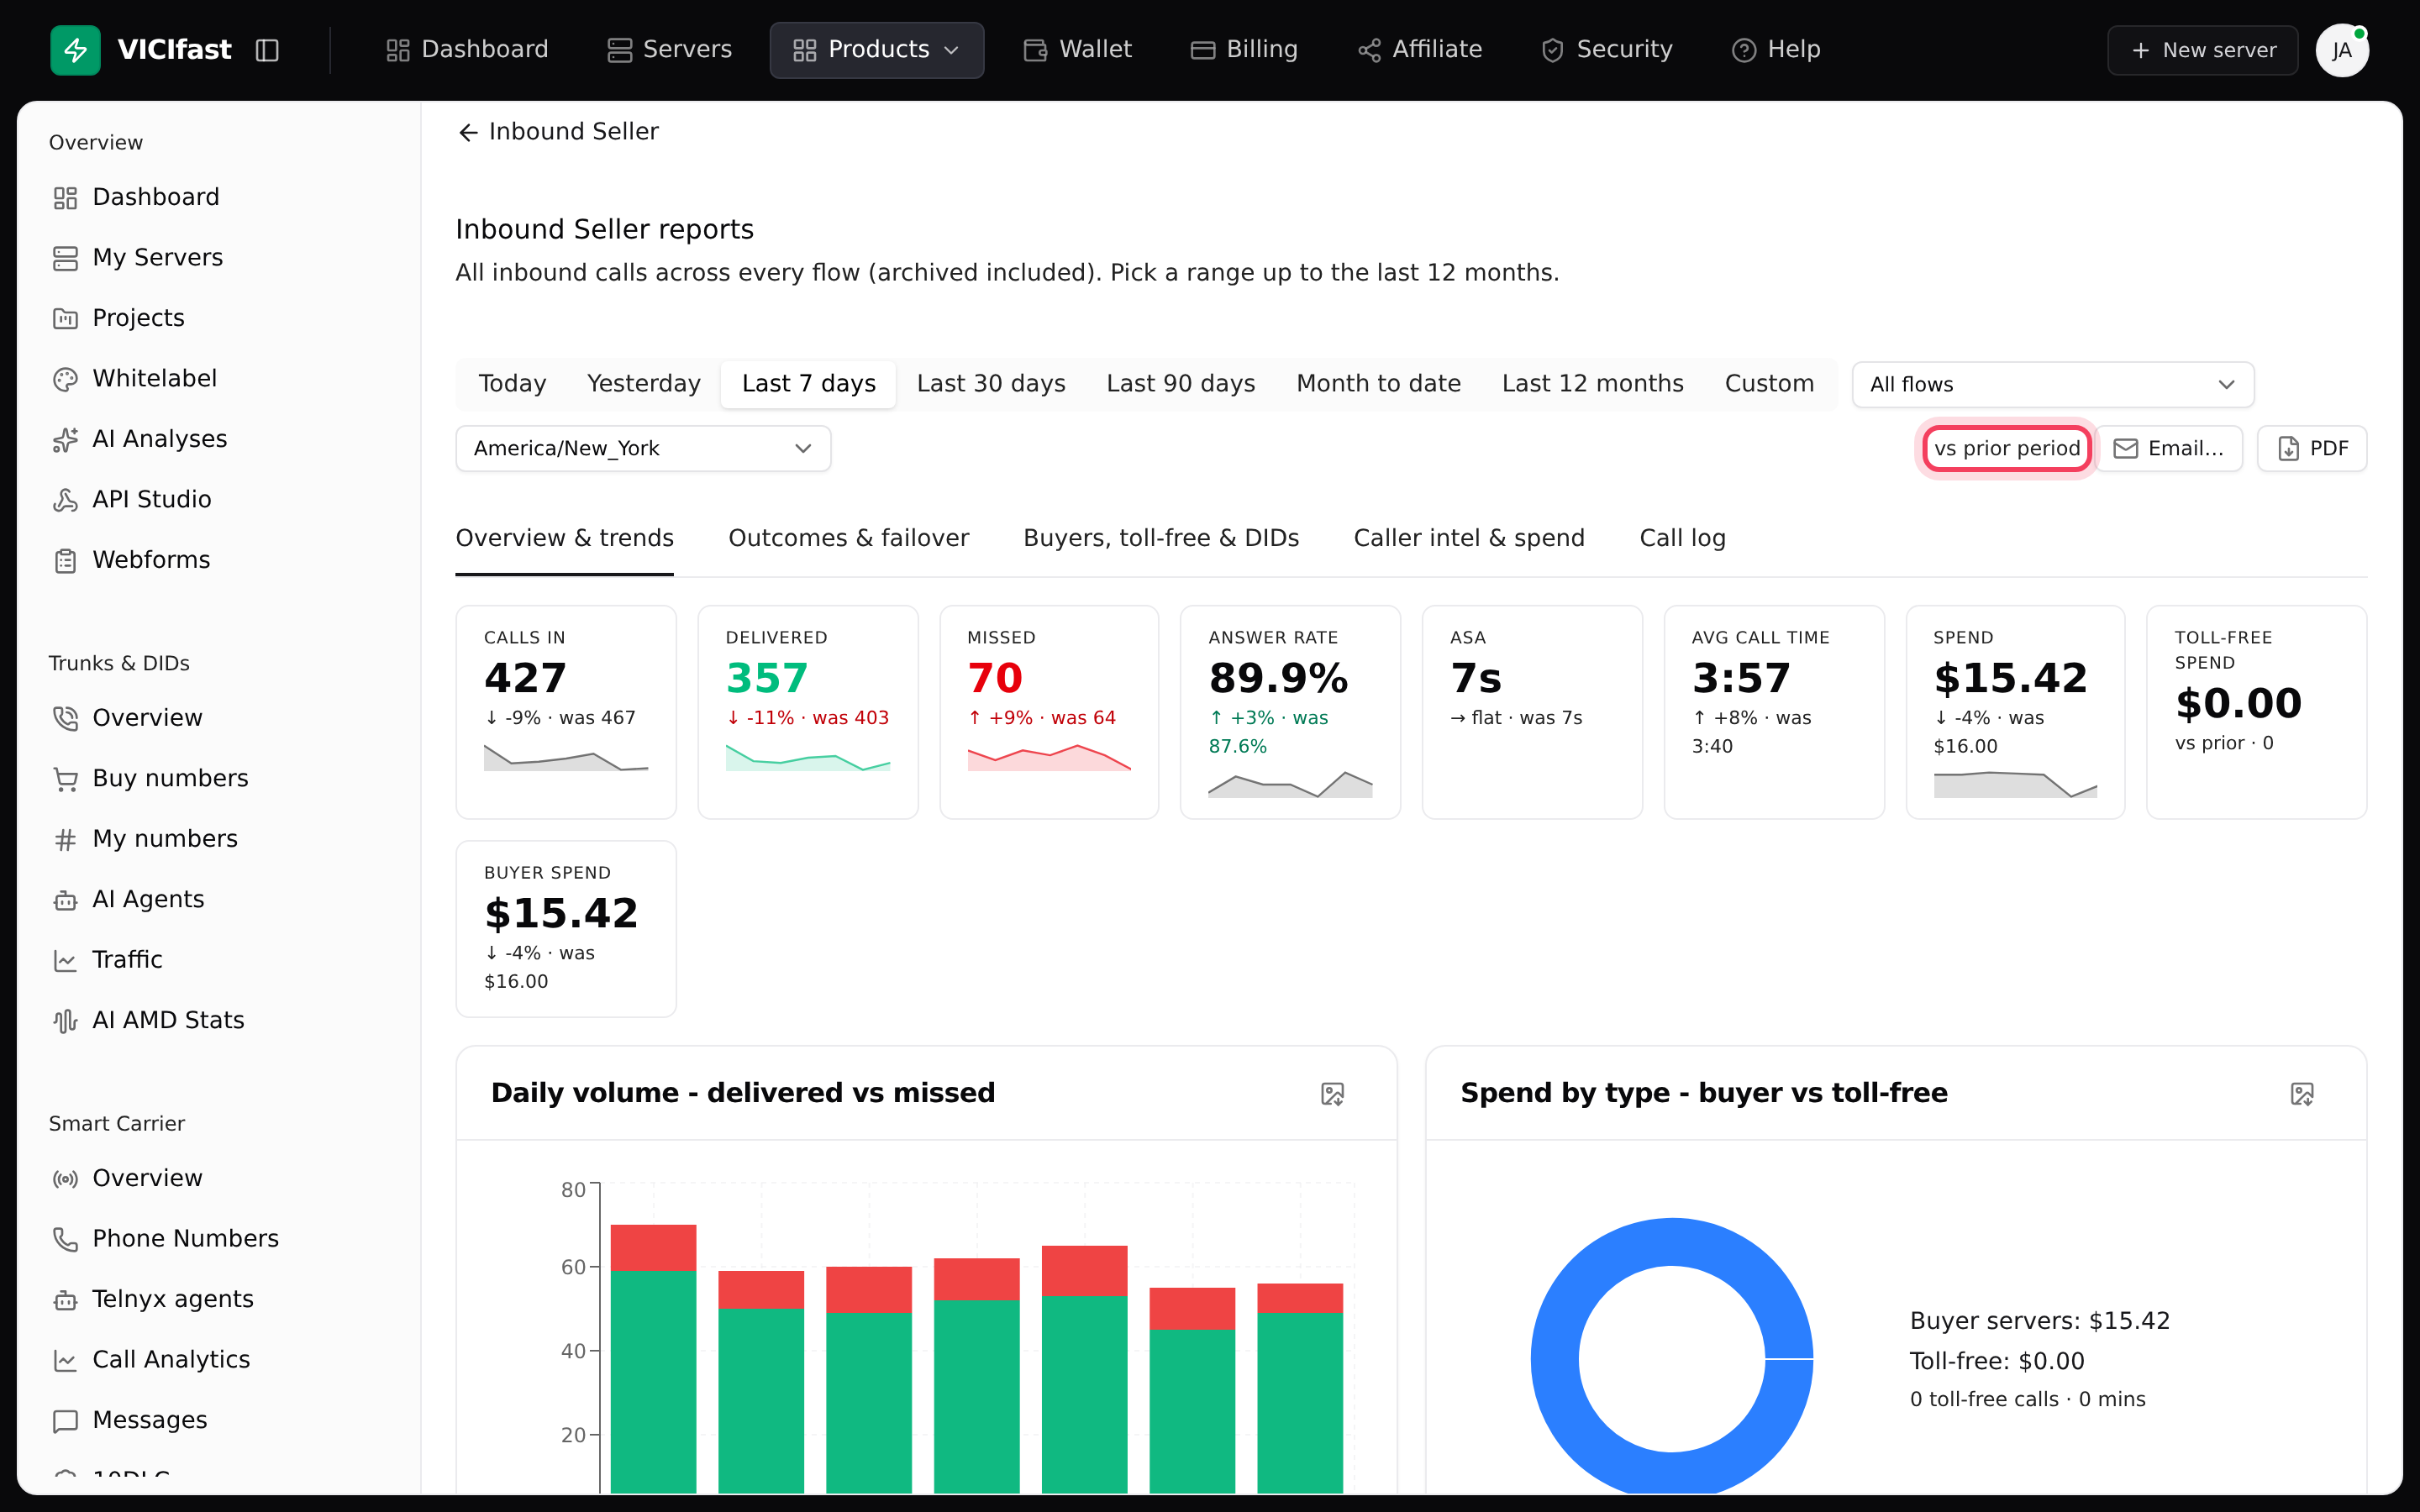
Task: Click the tallest first bar's red missed segment
Action: 653,1247
